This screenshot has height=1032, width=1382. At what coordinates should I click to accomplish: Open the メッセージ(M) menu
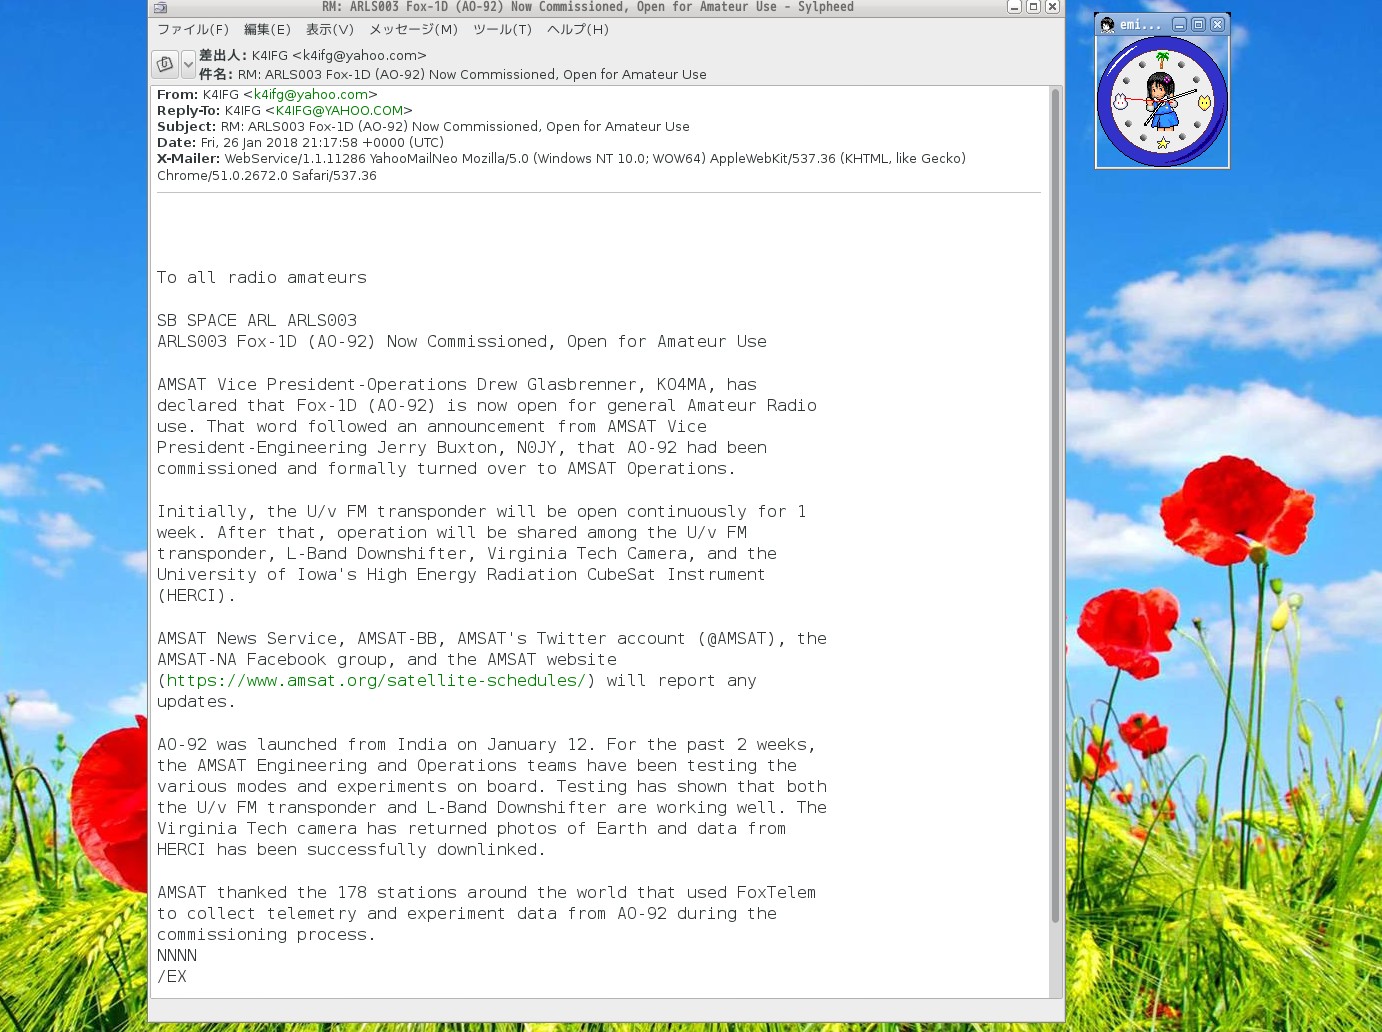pyautogui.click(x=415, y=30)
